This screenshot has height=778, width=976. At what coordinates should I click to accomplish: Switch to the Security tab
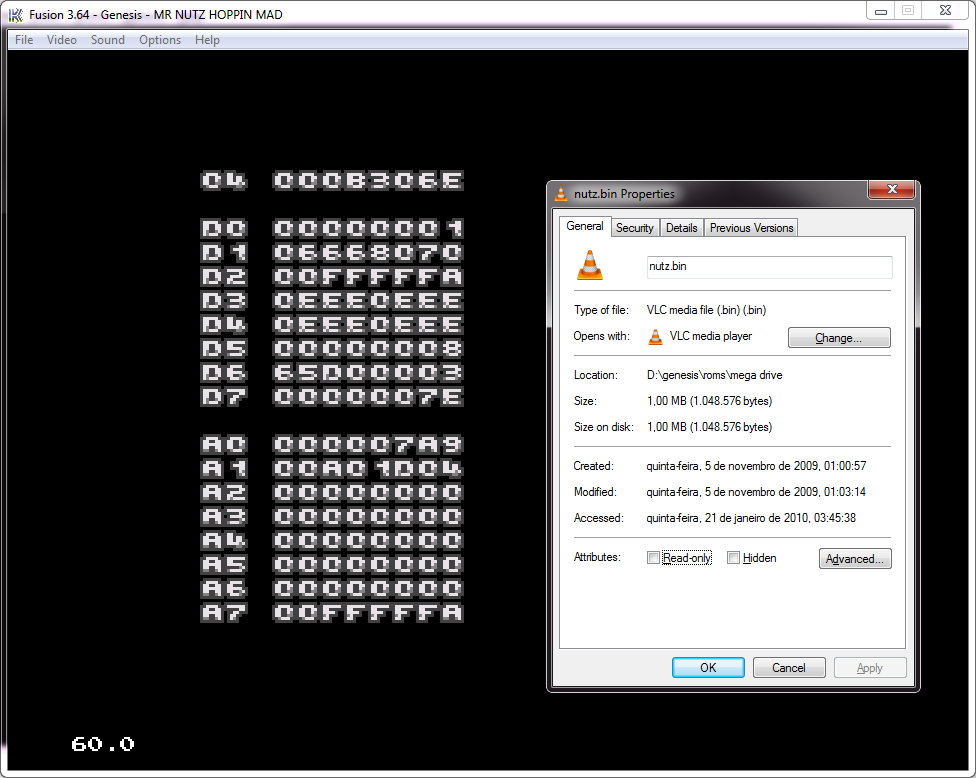click(x=635, y=228)
